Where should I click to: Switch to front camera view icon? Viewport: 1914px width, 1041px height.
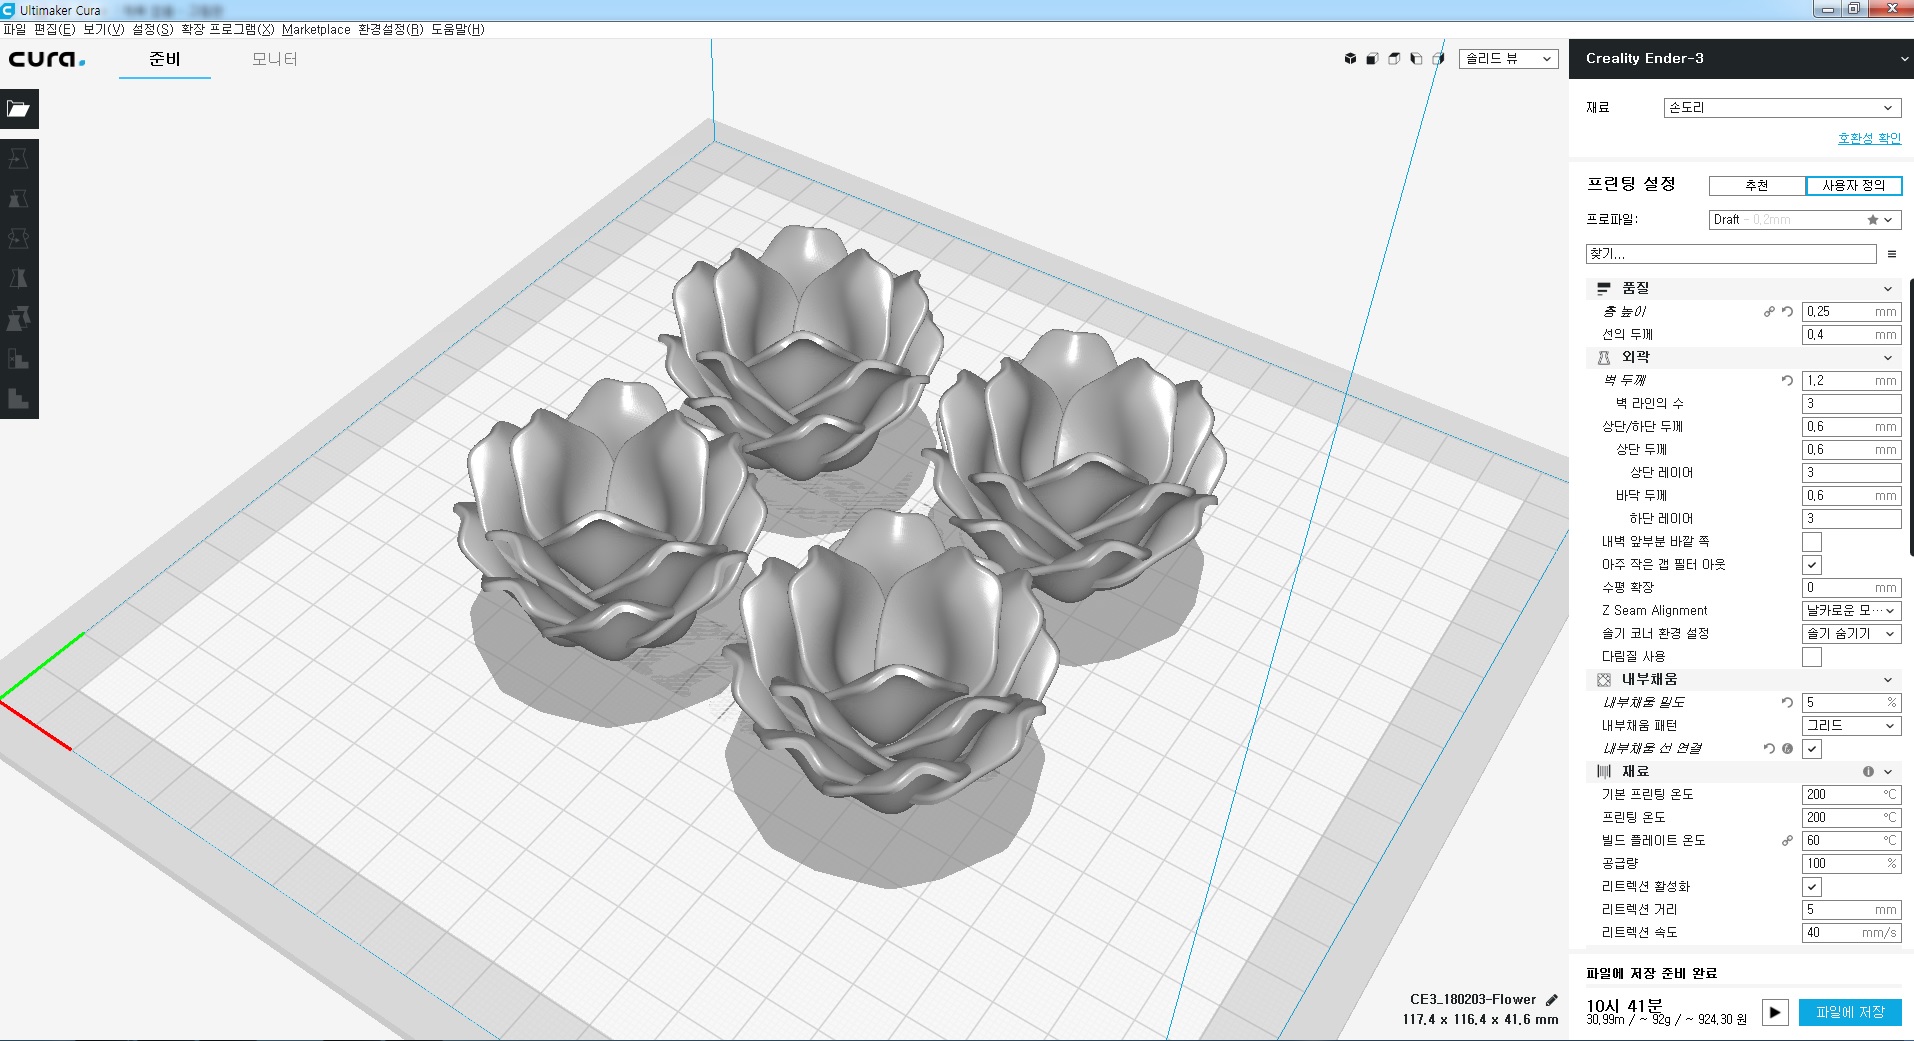[x=1372, y=59]
